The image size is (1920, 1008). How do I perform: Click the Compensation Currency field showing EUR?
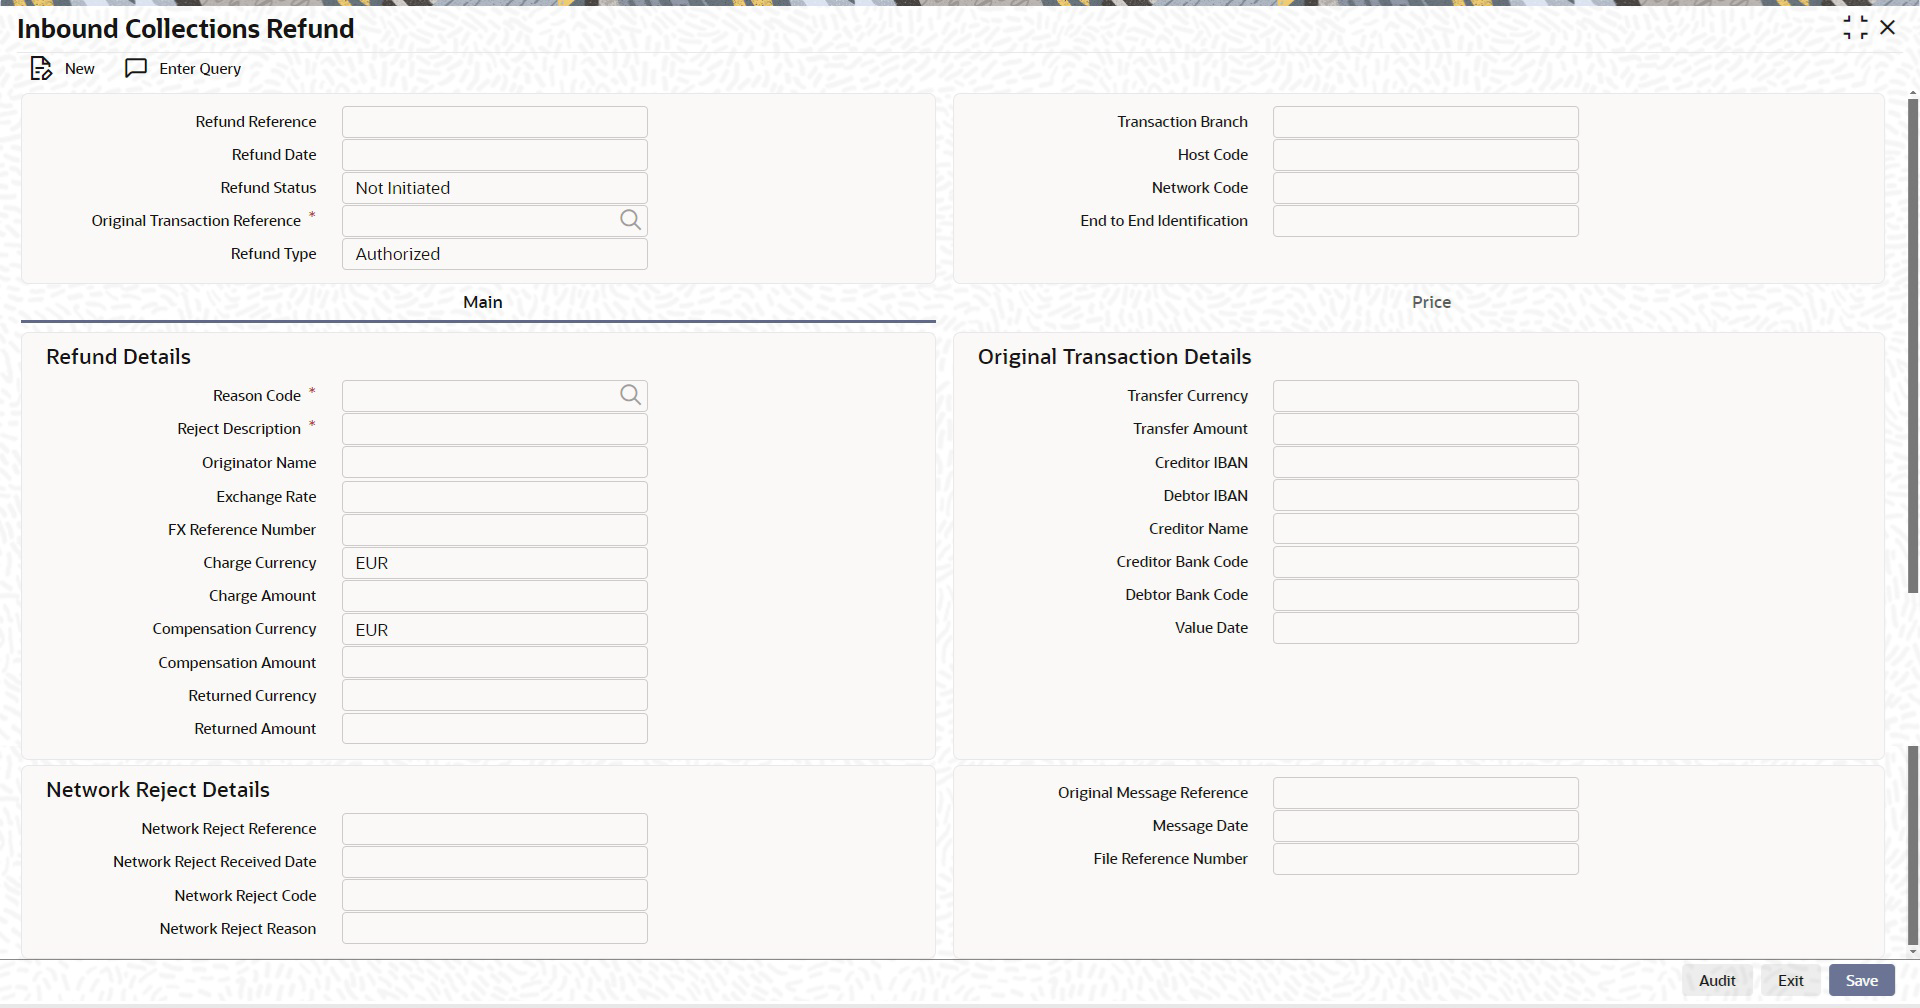pos(495,629)
